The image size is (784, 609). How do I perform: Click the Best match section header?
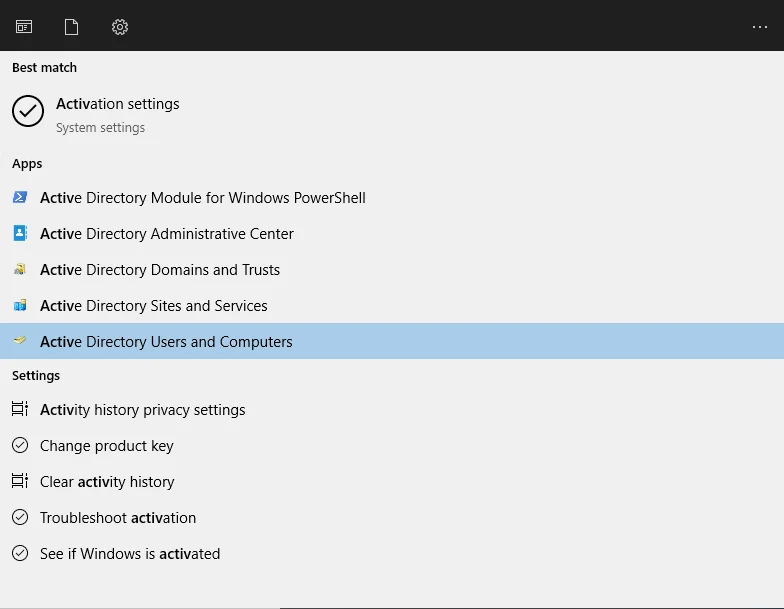(x=44, y=68)
